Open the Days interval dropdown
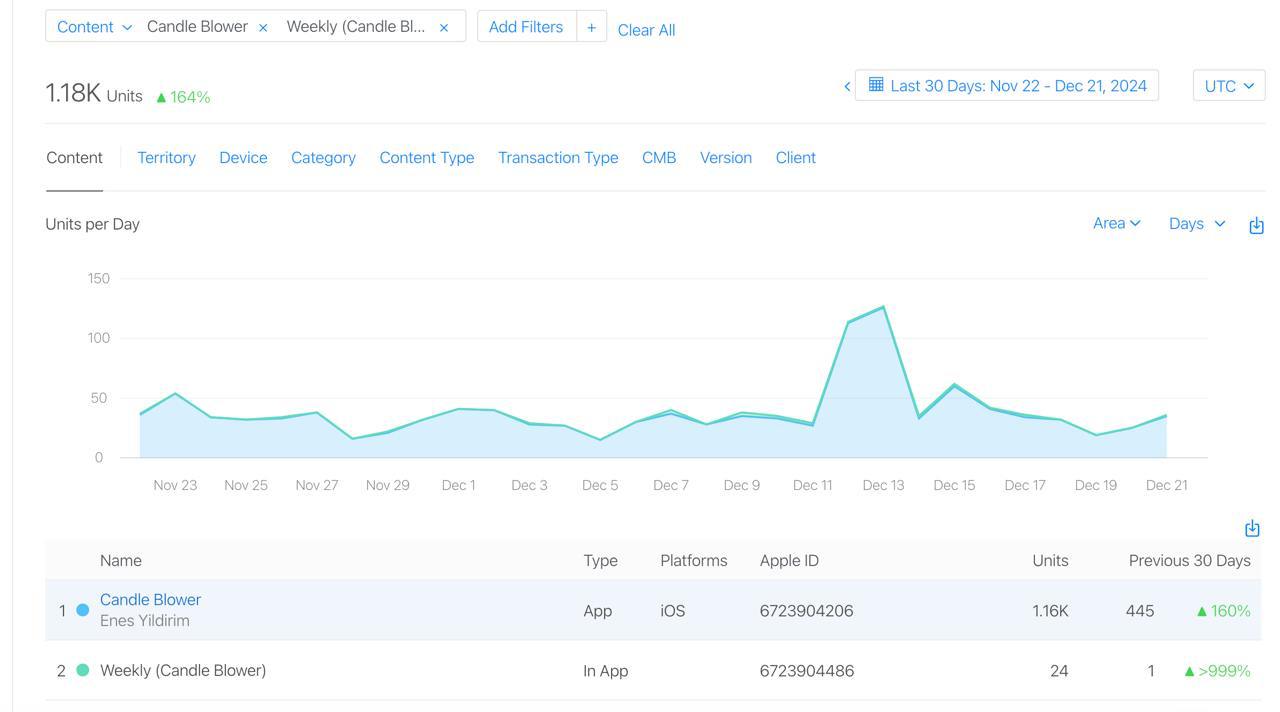The width and height of the screenshot is (1280, 712). click(x=1196, y=223)
